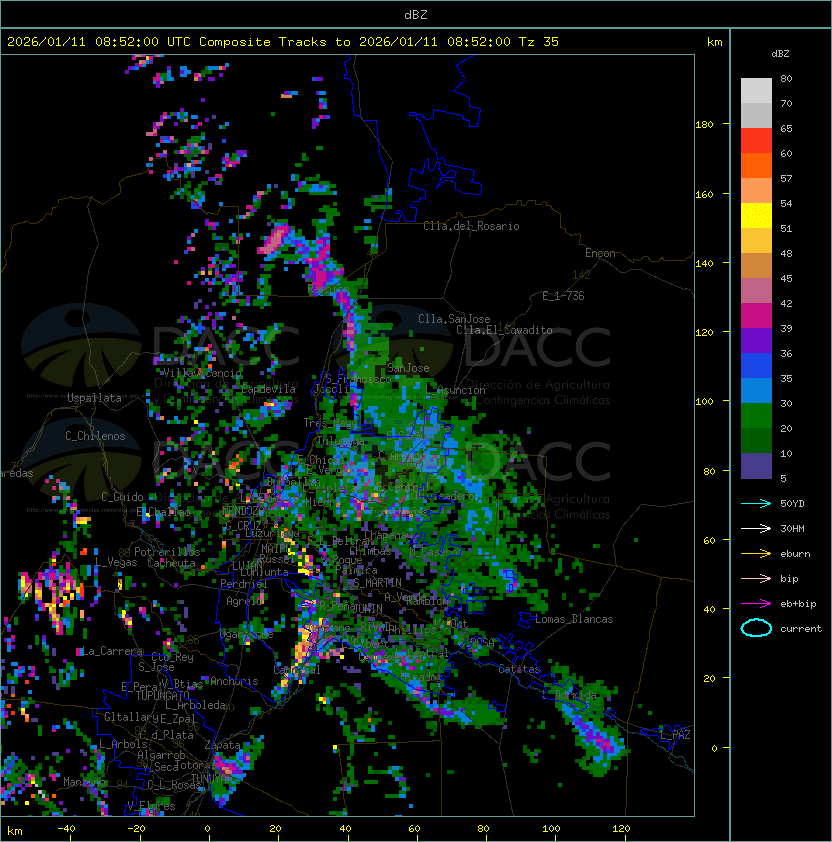Click the C_Guido map label
The width and height of the screenshot is (832, 842).
tap(122, 497)
